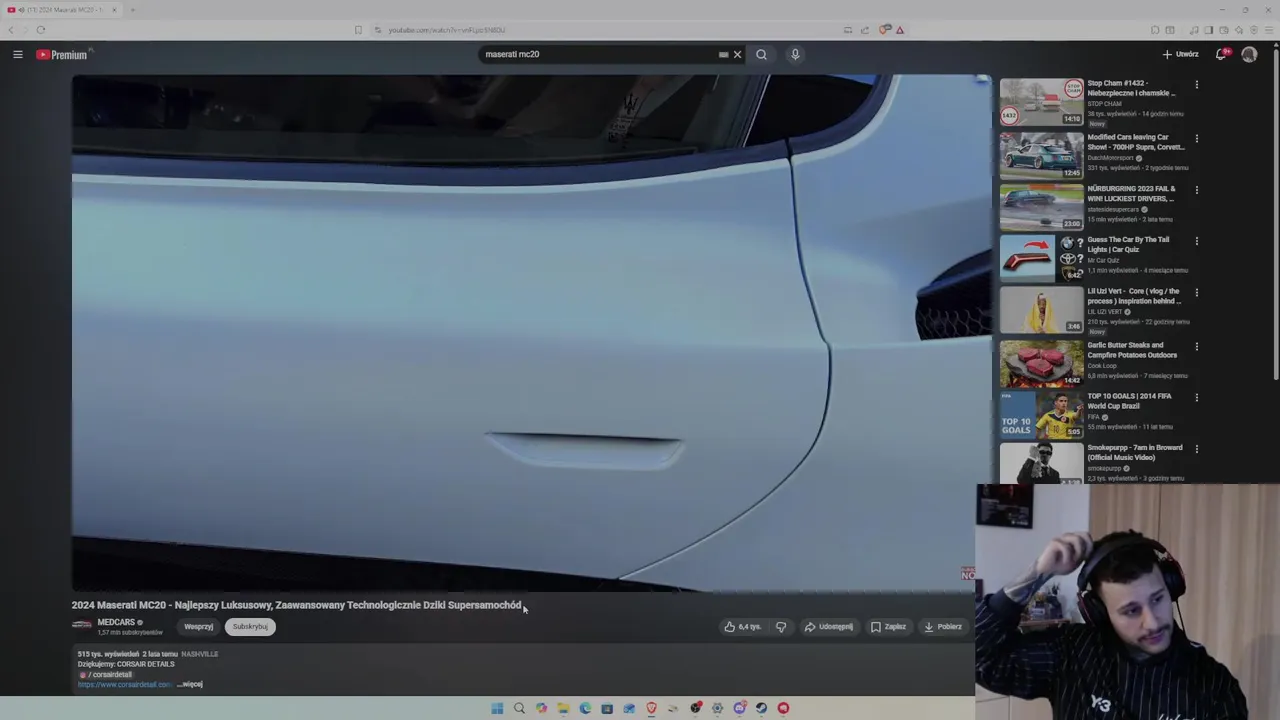1280x720 pixels.
Task: Open Smokepurpp 7am in Broward title
Action: tap(1135, 452)
